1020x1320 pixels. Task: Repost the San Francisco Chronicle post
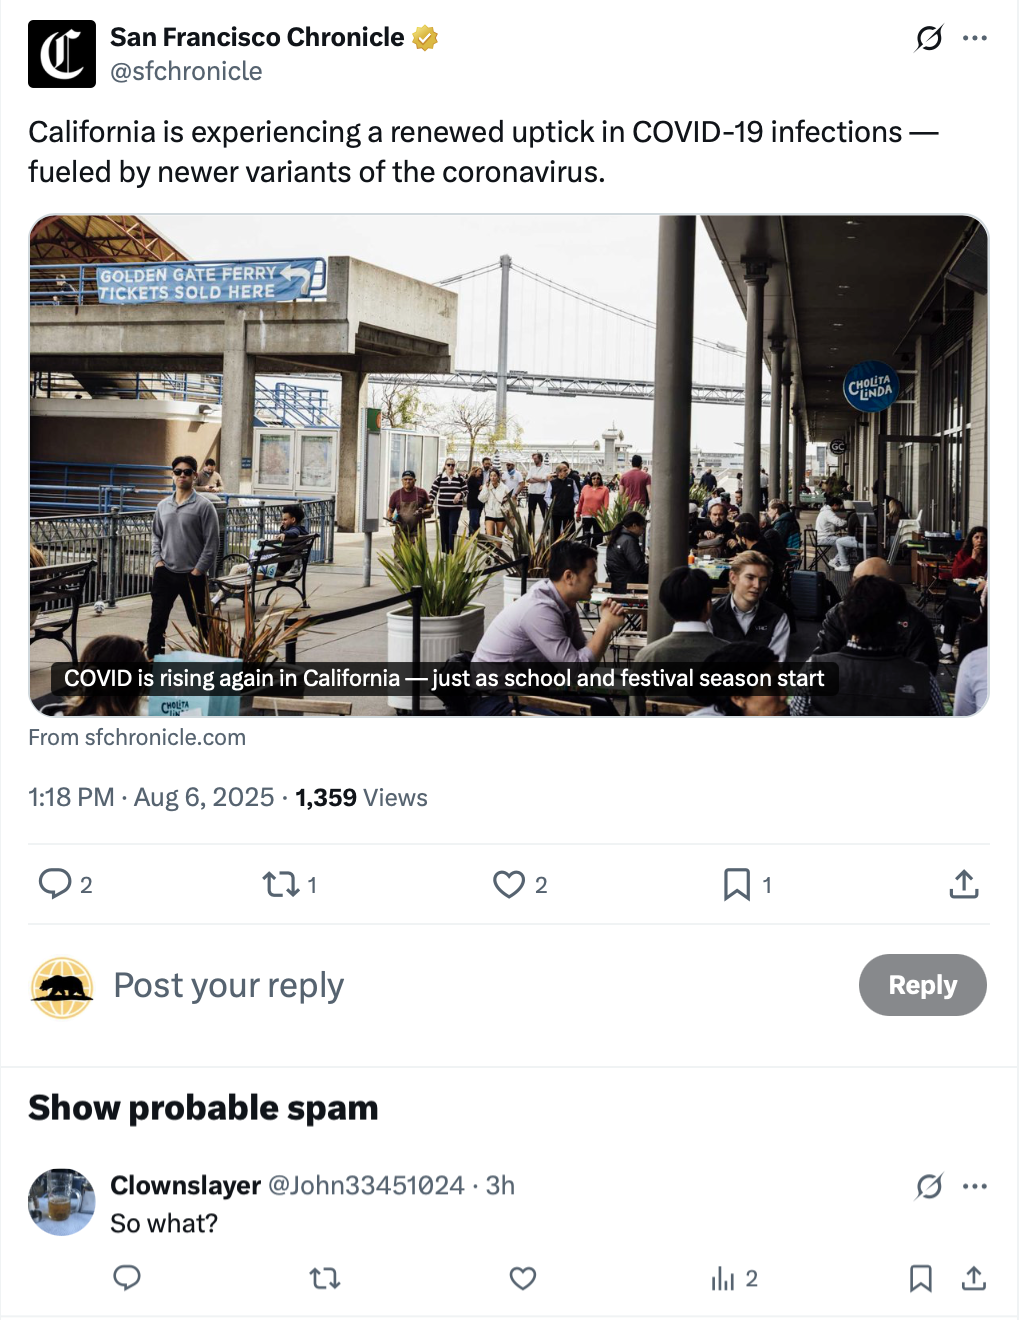[280, 884]
